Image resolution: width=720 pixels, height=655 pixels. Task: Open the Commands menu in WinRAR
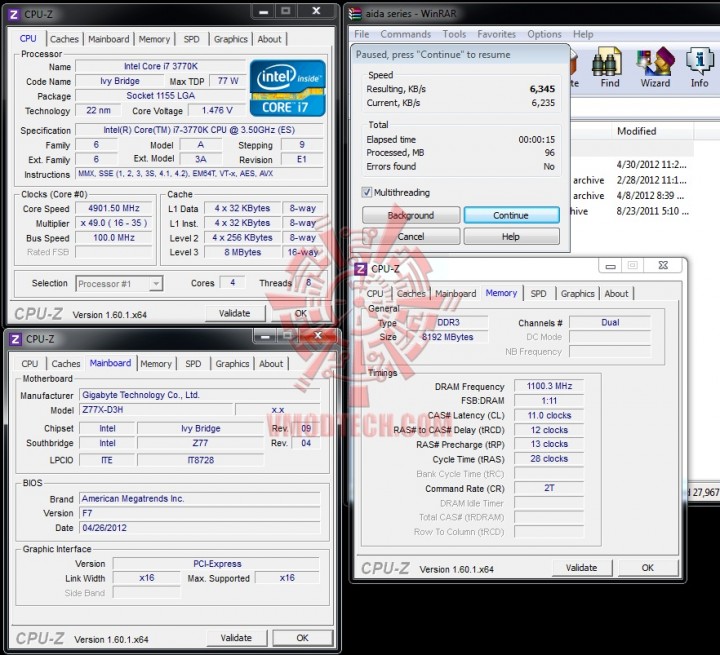(x=405, y=34)
